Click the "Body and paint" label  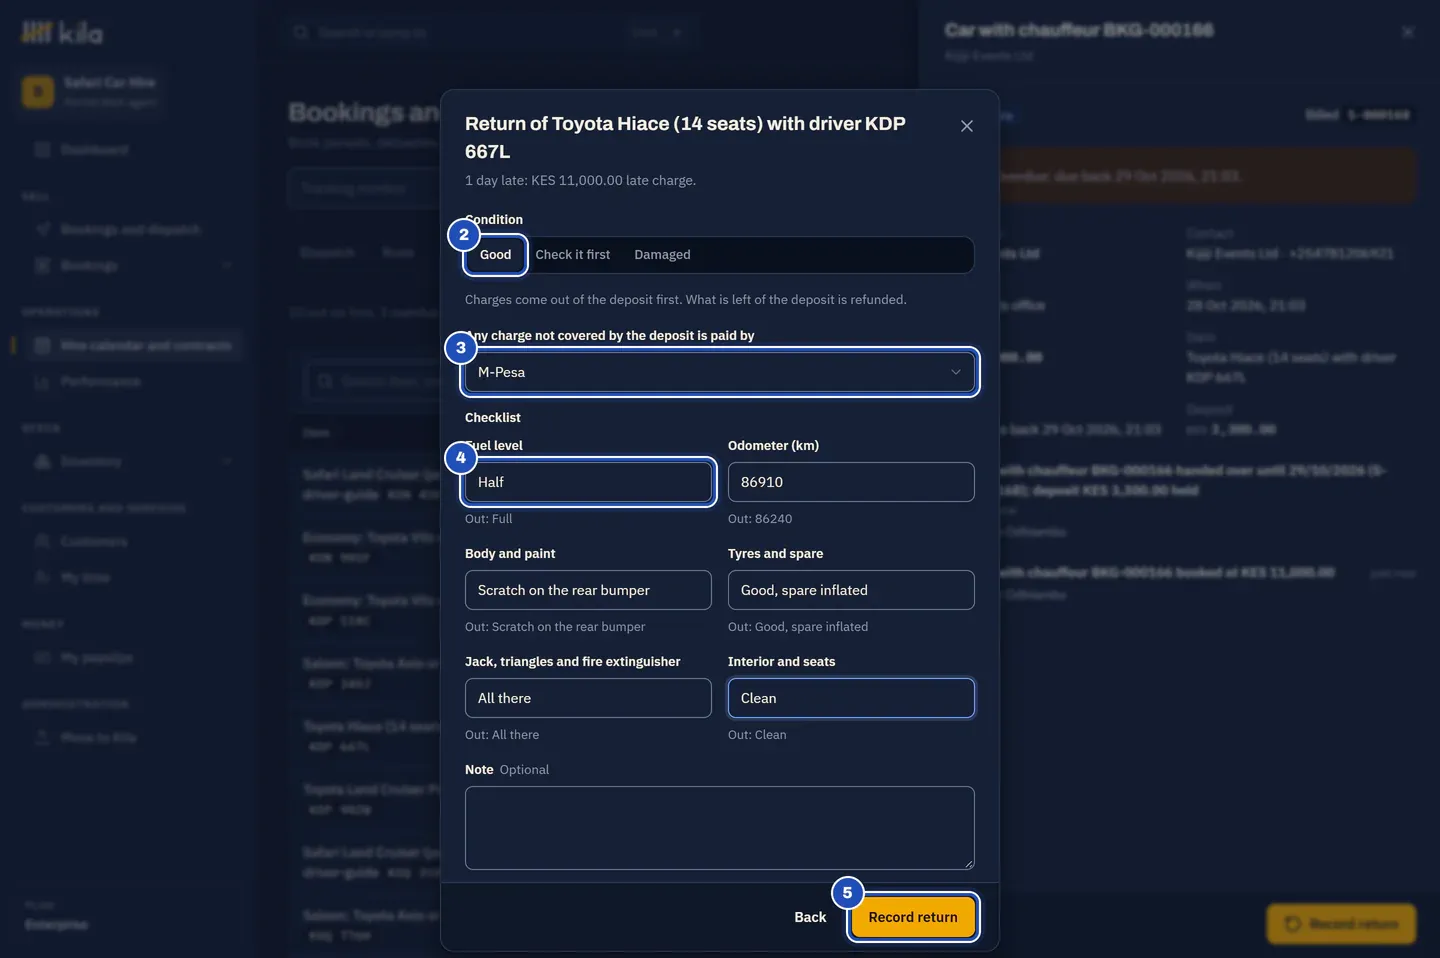pyautogui.click(x=510, y=554)
